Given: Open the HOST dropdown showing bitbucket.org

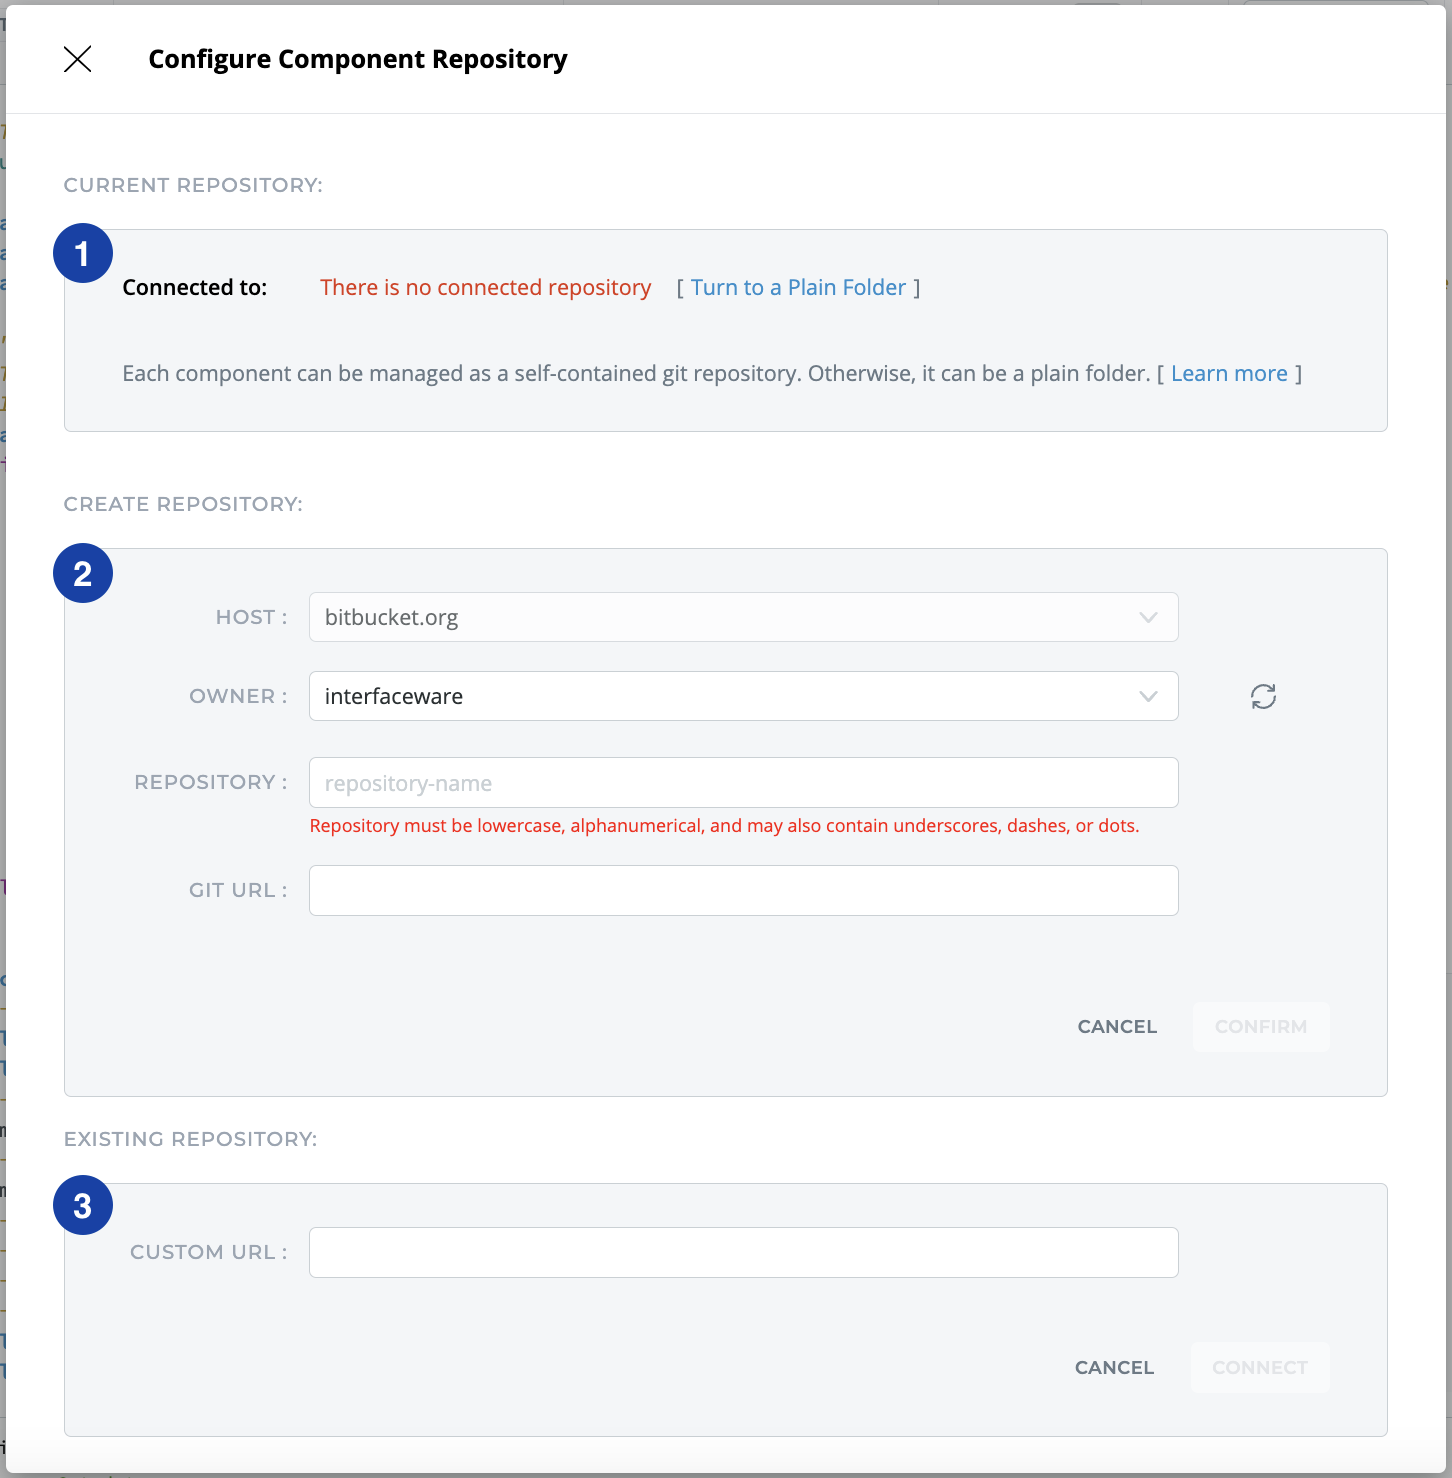Looking at the screenshot, I should pos(743,617).
